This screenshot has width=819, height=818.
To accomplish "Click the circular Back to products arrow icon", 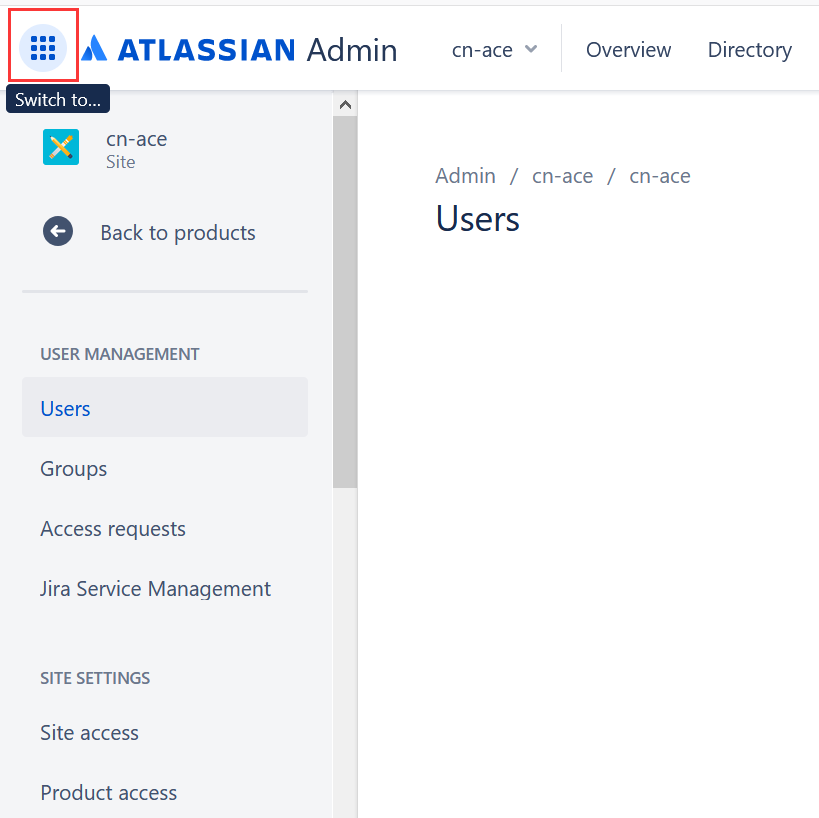I will [x=58, y=231].
